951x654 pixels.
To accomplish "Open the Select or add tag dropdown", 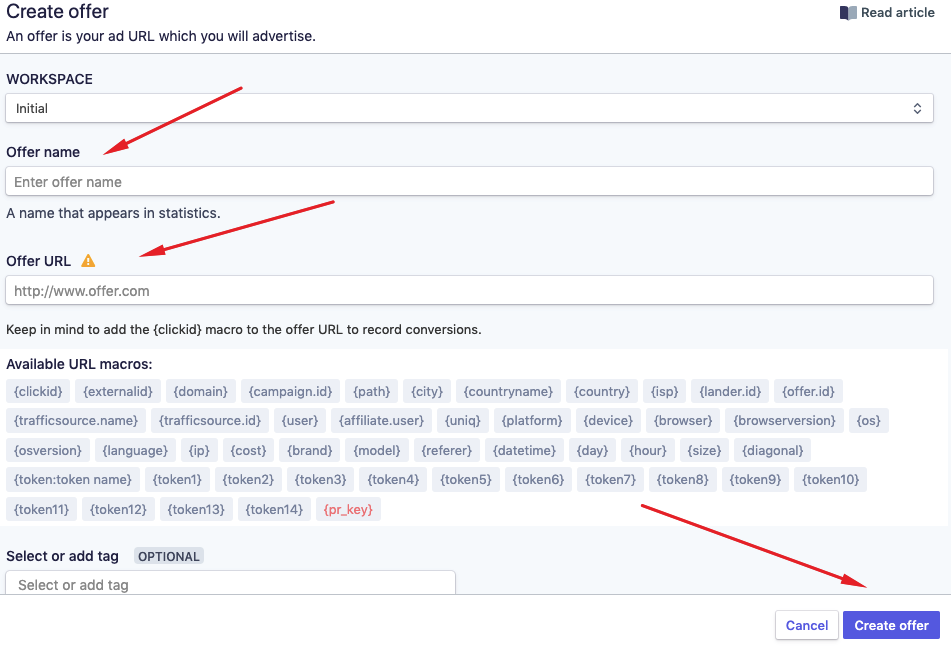I will point(230,583).
